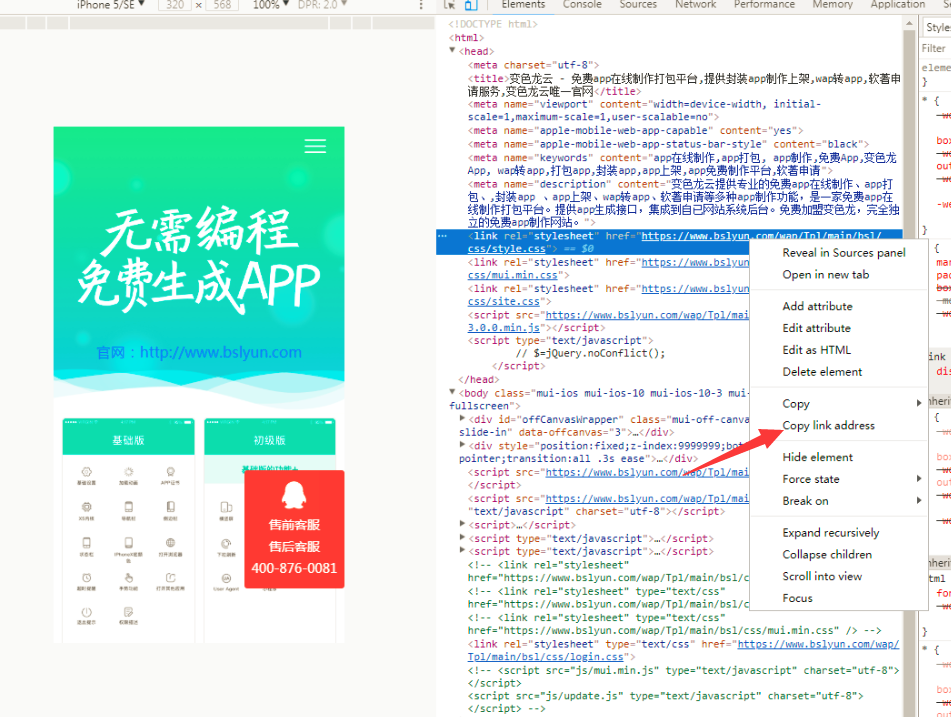Expand the offCanvasWrapper div node

point(462,418)
